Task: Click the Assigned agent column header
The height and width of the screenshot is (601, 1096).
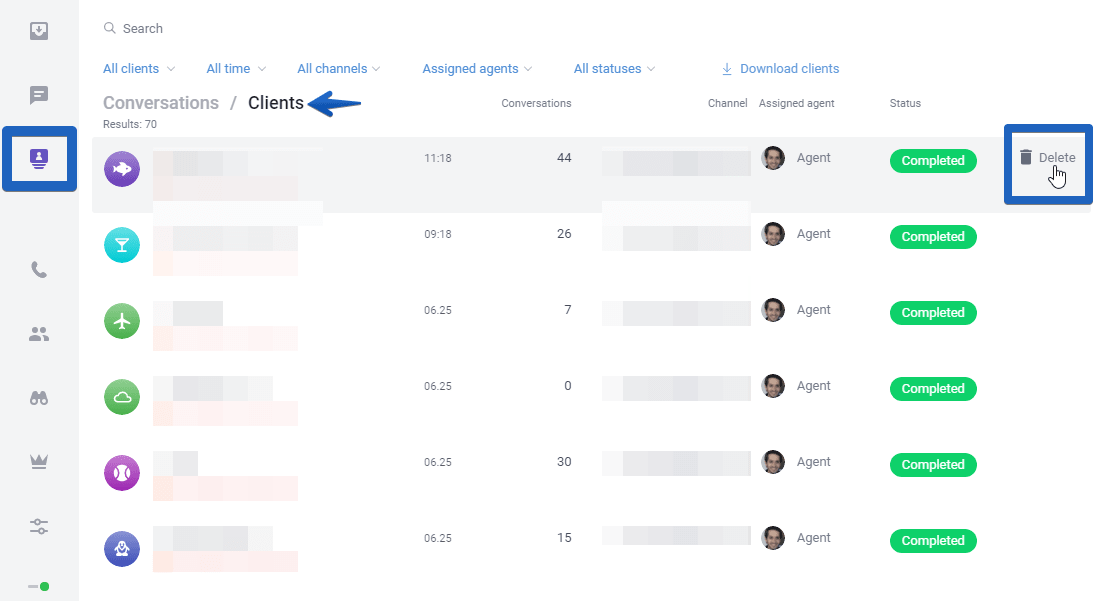Action: tap(797, 103)
